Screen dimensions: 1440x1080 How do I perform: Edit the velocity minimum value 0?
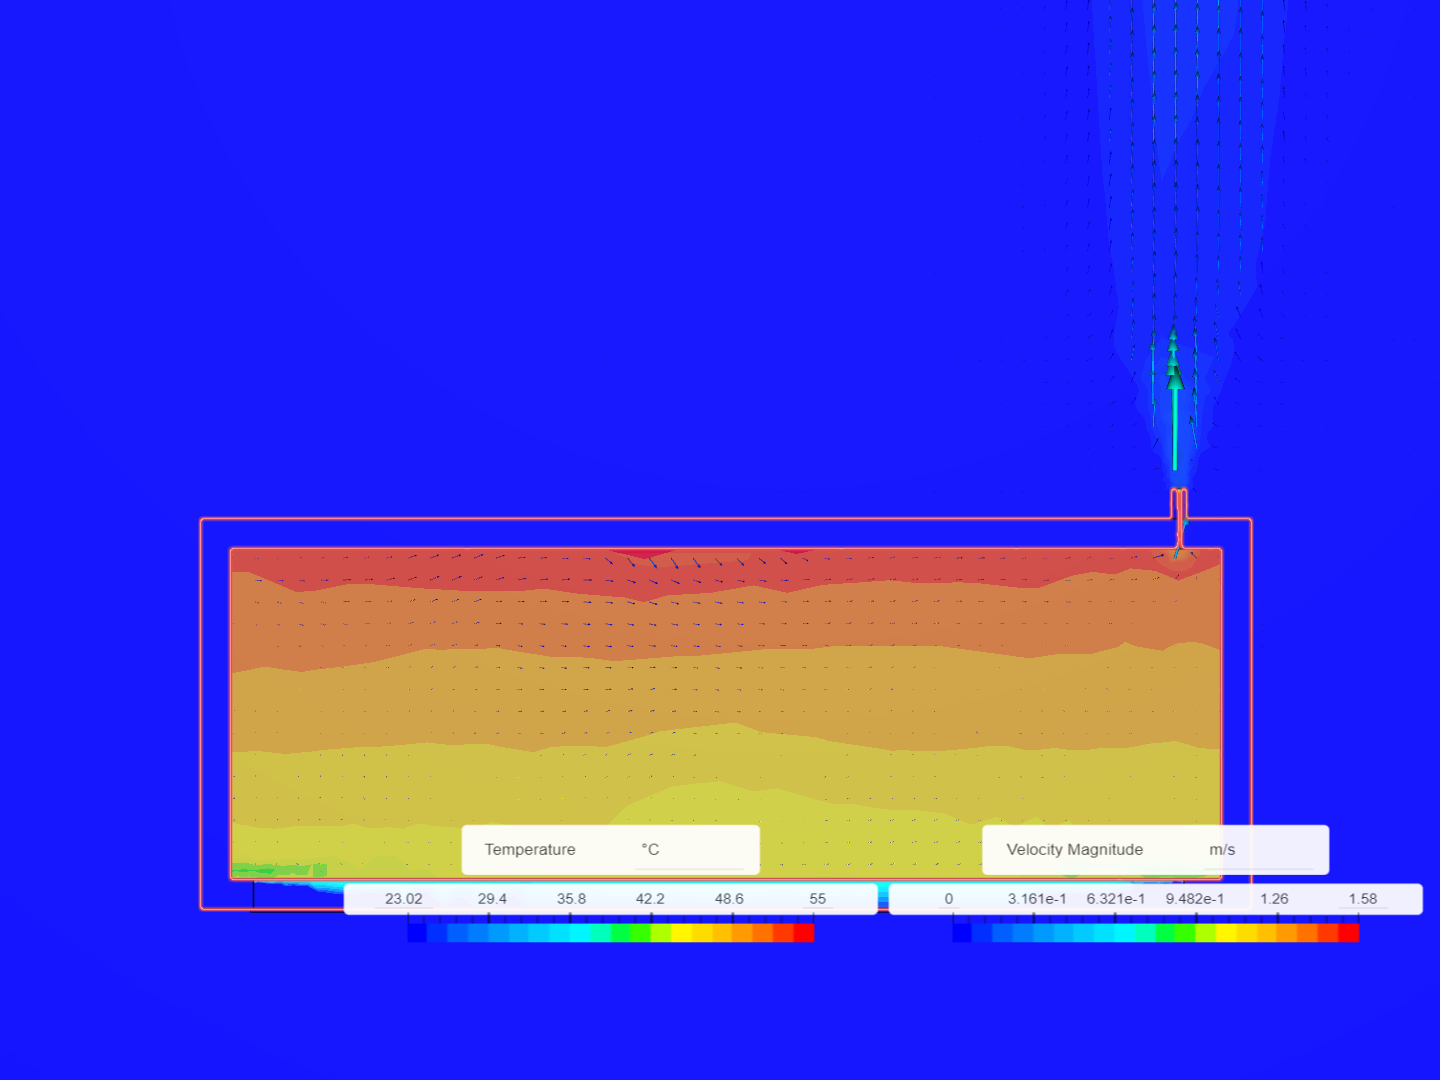949,898
